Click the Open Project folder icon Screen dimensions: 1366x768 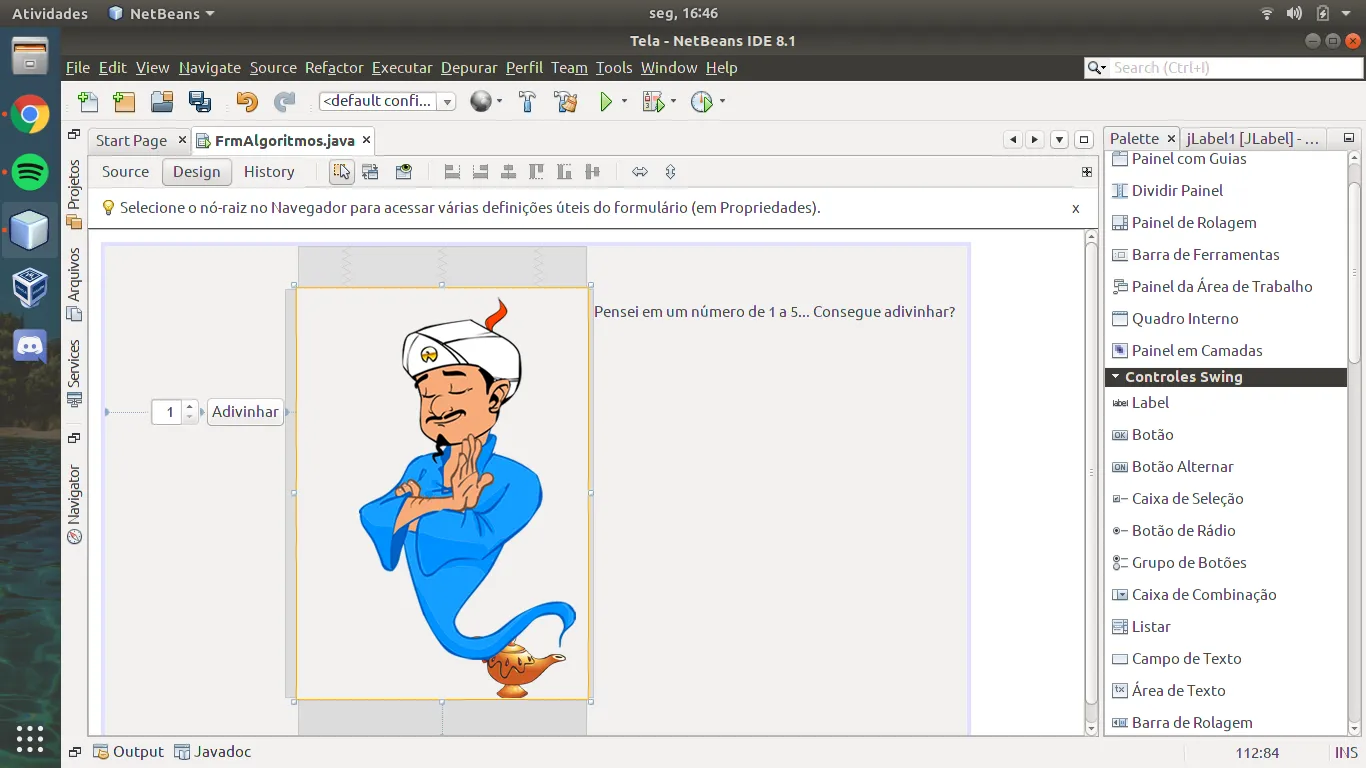pos(162,101)
